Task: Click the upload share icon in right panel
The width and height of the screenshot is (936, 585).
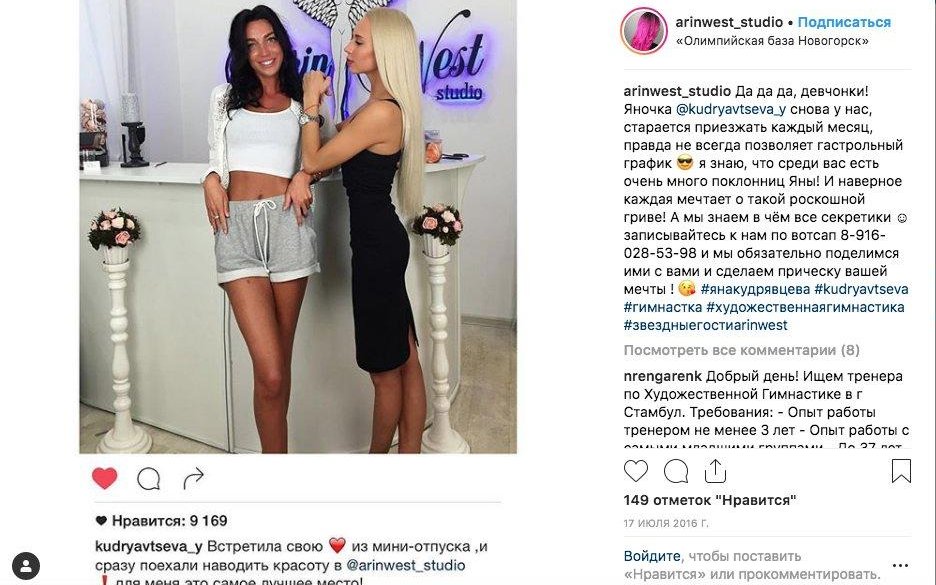Action: coord(715,471)
